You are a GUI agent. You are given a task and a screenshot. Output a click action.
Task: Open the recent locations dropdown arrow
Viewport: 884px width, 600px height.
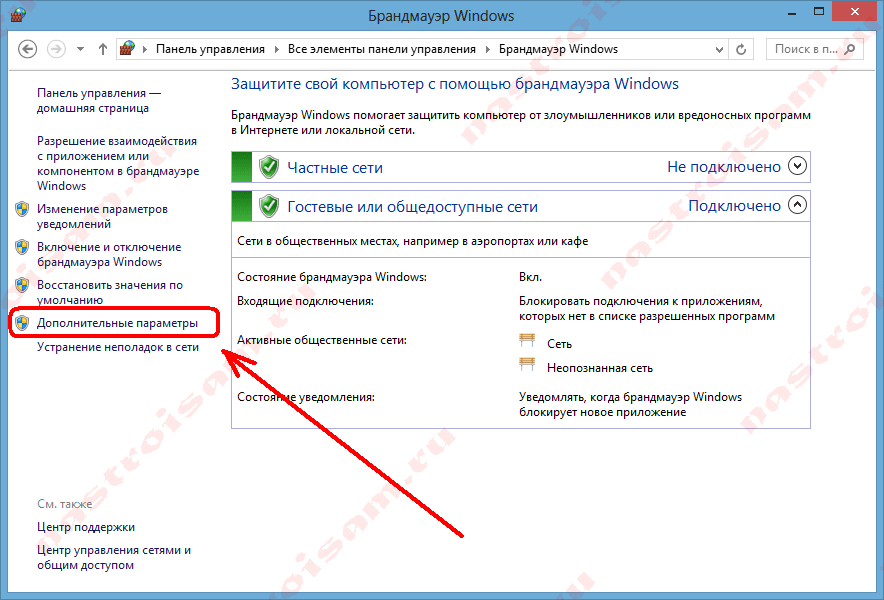(81, 49)
